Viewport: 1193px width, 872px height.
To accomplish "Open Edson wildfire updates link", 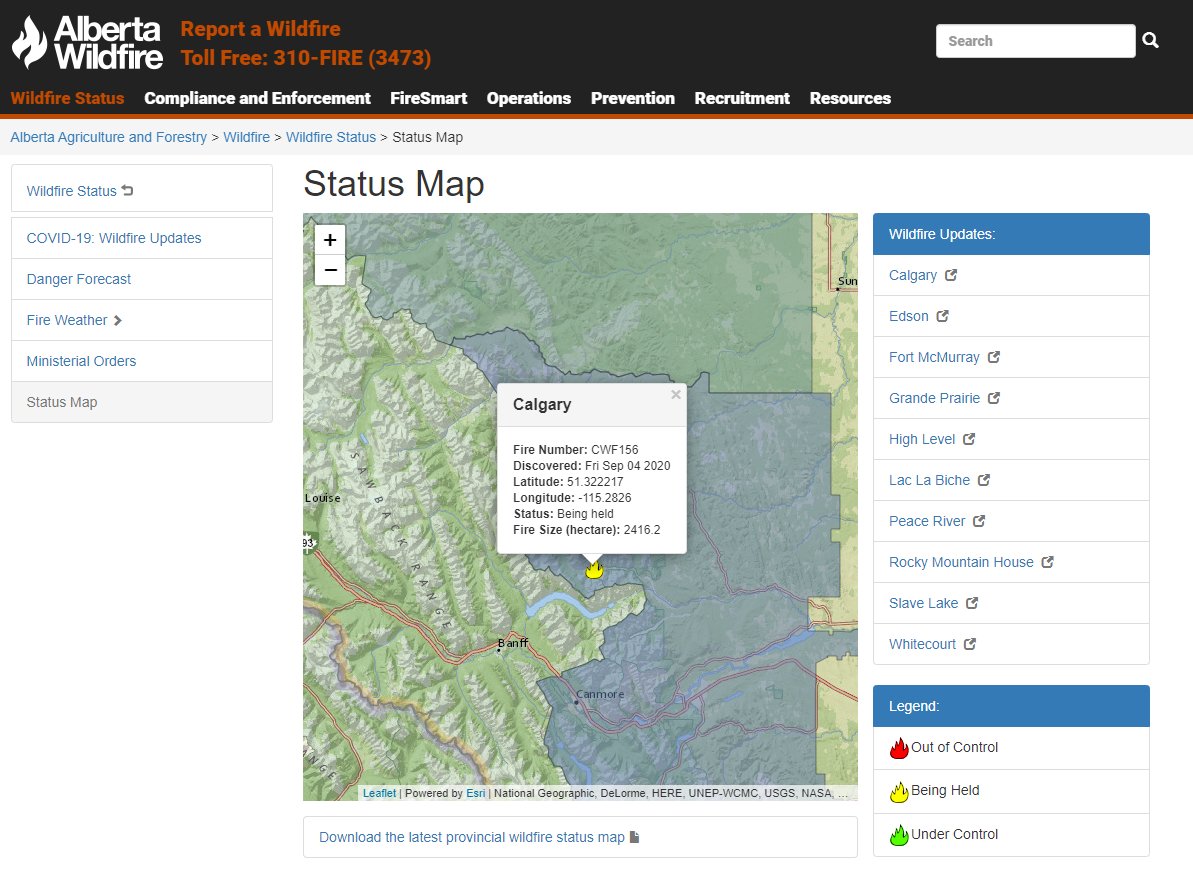I will [x=908, y=316].
